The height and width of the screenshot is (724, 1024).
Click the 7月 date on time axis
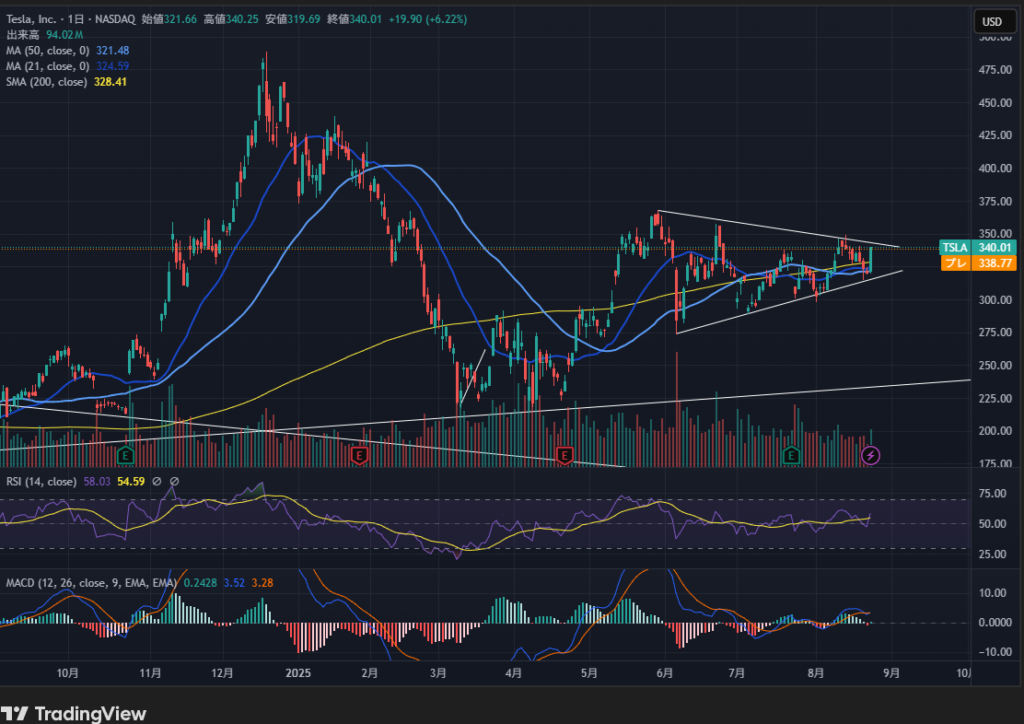737,673
